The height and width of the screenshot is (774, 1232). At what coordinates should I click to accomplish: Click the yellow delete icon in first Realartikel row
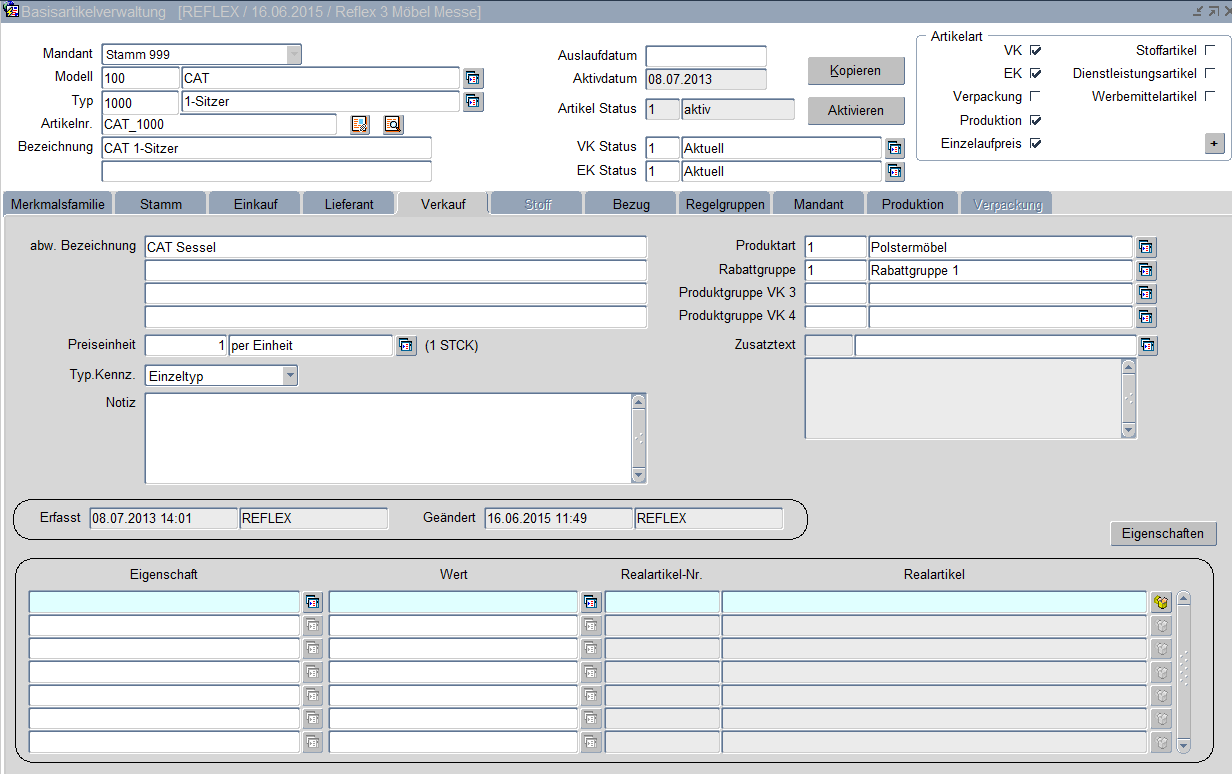[1160, 602]
